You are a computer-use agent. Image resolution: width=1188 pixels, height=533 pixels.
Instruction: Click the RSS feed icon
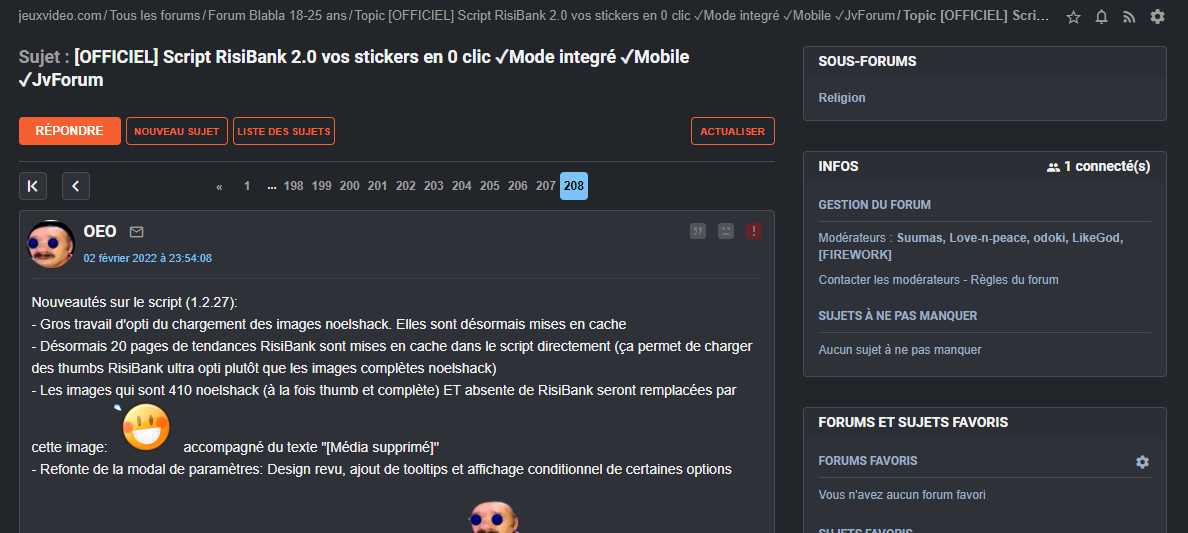1129,17
